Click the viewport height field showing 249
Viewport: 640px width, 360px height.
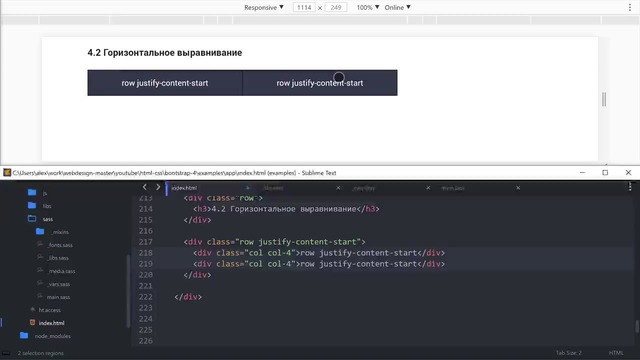click(x=336, y=7)
